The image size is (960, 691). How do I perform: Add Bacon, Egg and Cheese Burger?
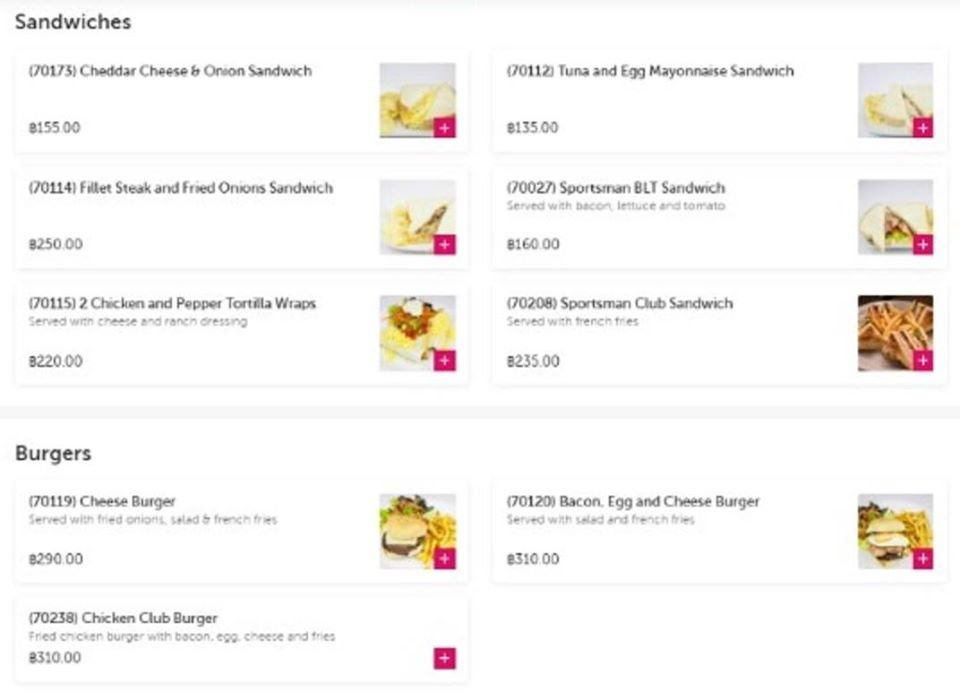(x=923, y=558)
